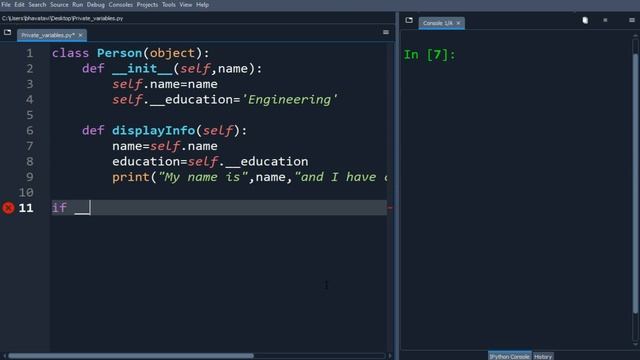Open the Source menu
640x360 pixels.
[59, 5]
